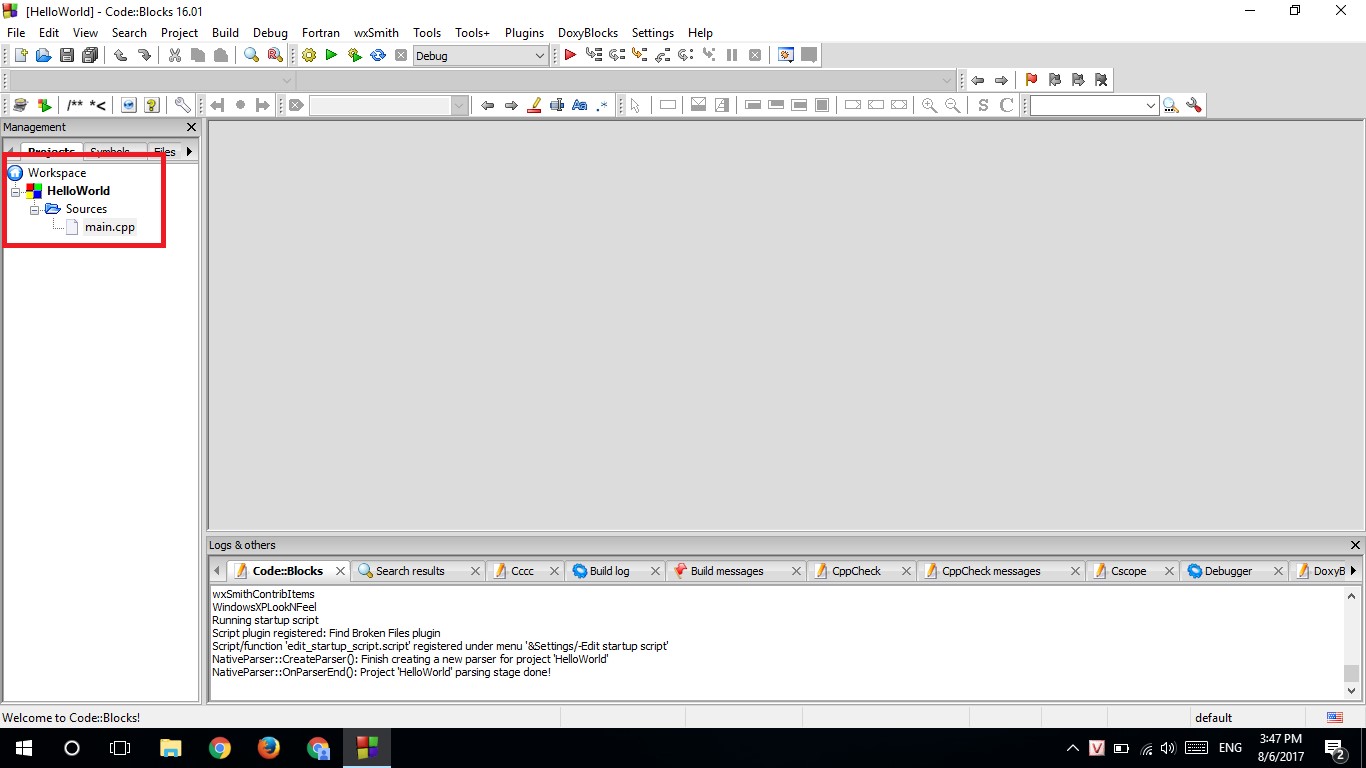Switch to the Build log tab
The height and width of the screenshot is (768, 1366).
coord(609,571)
